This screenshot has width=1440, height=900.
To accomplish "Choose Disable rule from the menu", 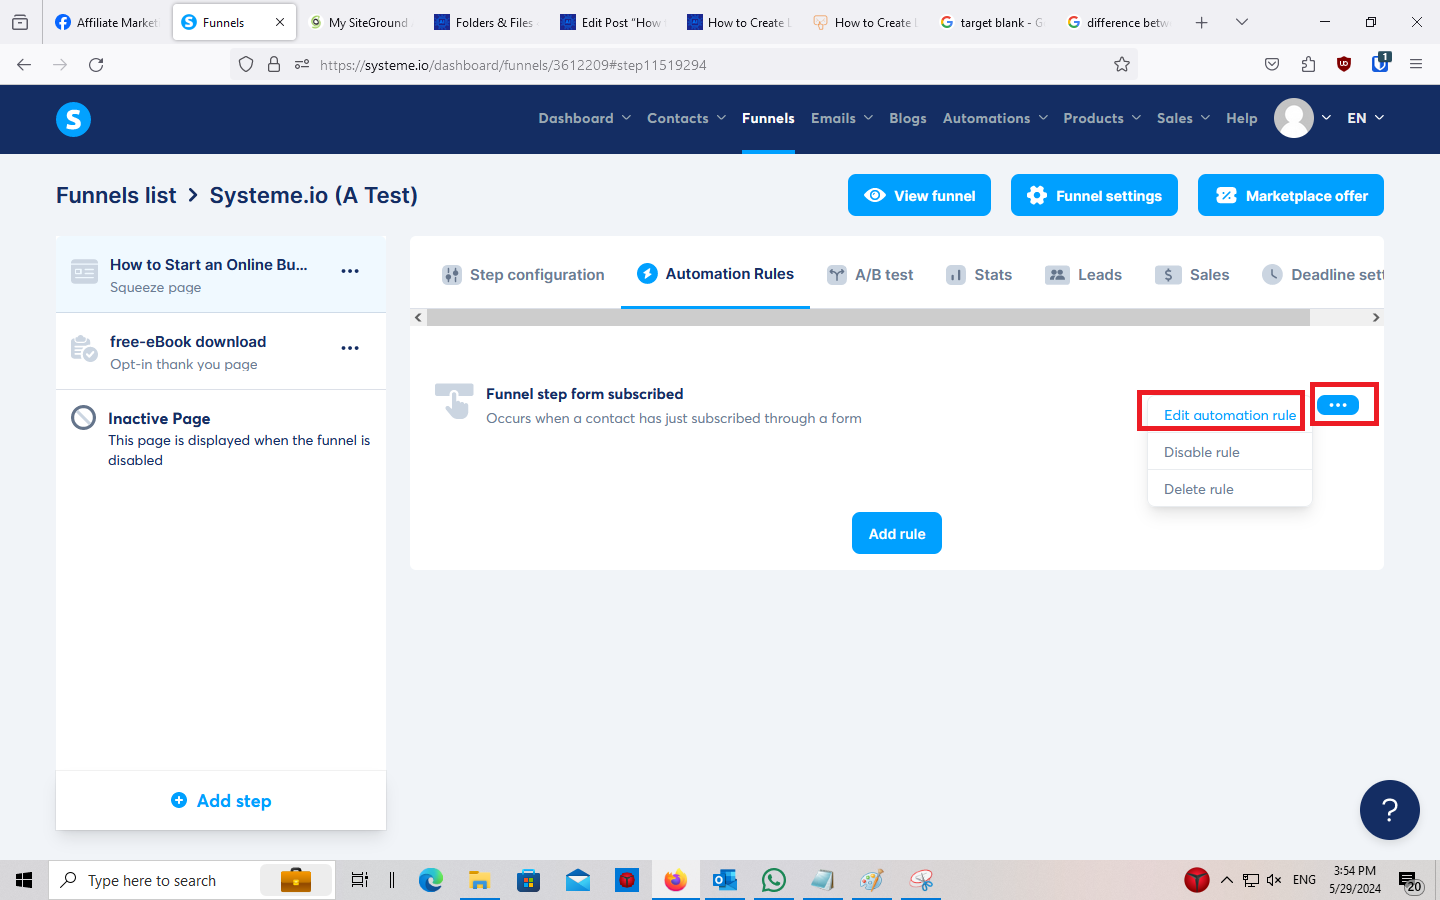I will pos(1229,452).
